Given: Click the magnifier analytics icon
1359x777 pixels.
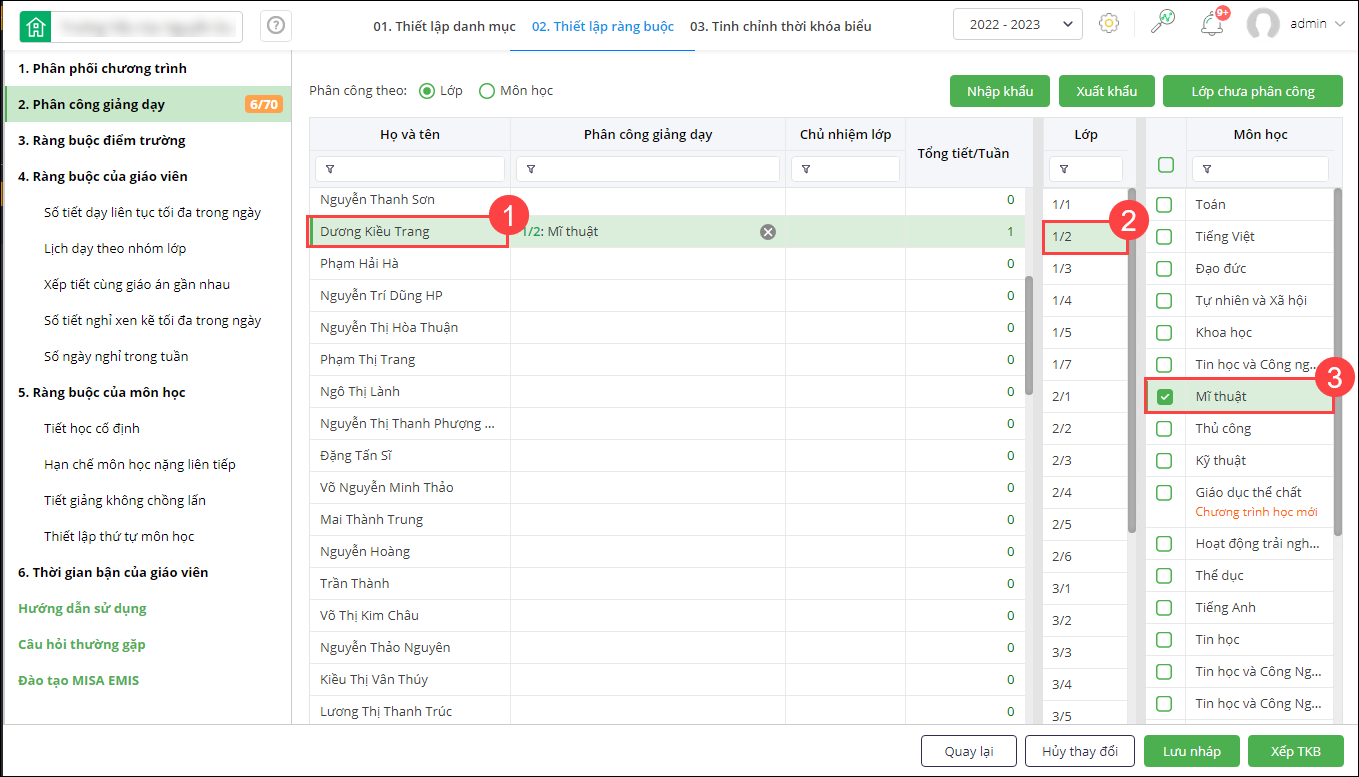Looking at the screenshot, I should pos(1162,24).
